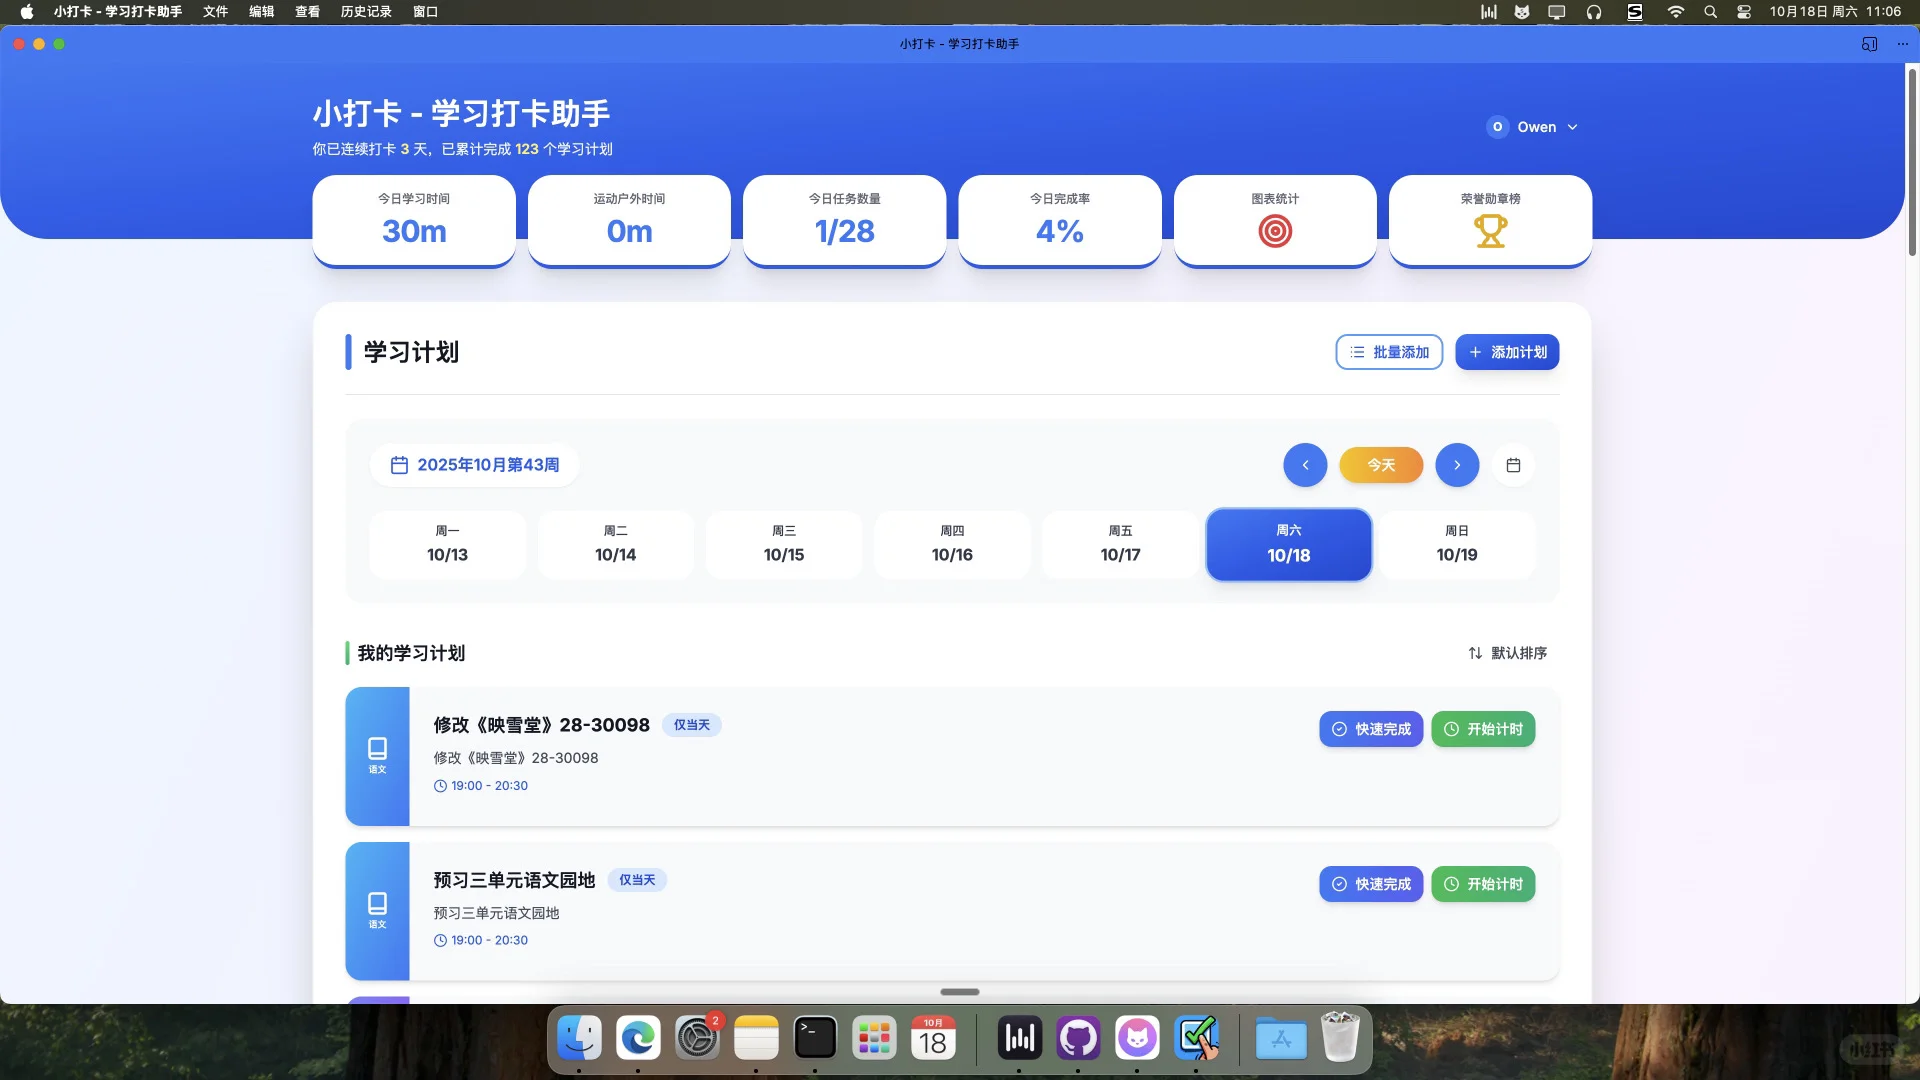Viewport: 1920px width, 1080px height.
Task: Open the 查看 menu
Action: point(307,11)
